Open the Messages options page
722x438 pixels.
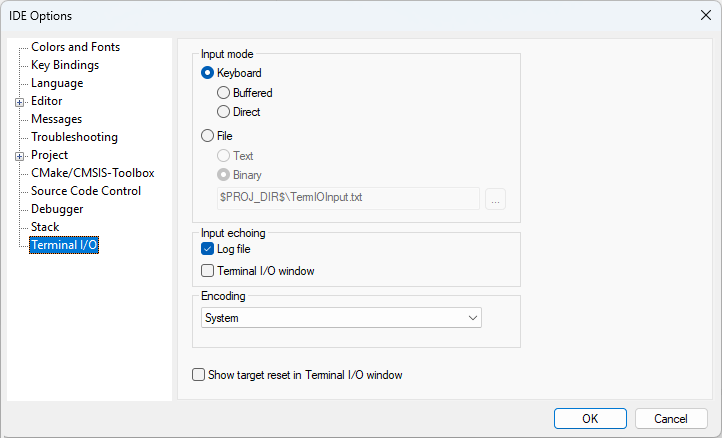pyautogui.click(x=56, y=119)
